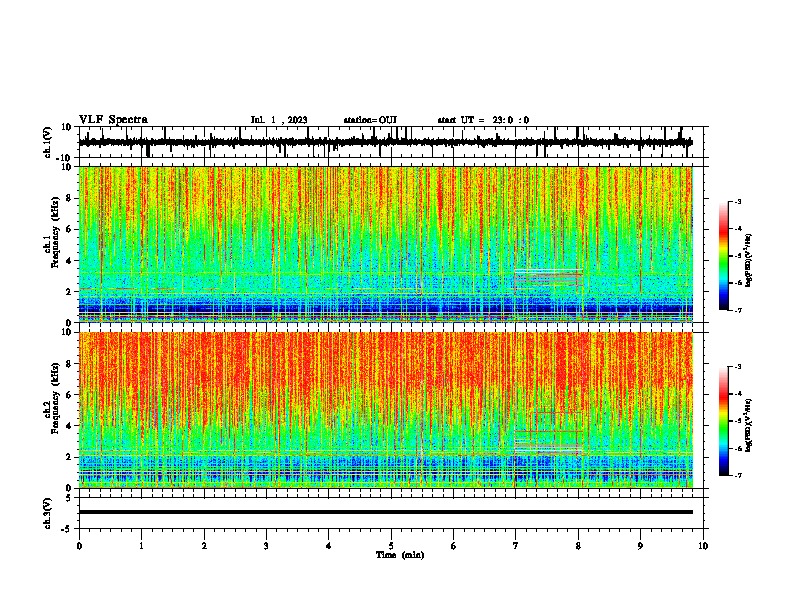This screenshot has height=612, width=792.
Task: Click the "2" kHz tick on ch.1 frequency axis
Action: [70, 291]
